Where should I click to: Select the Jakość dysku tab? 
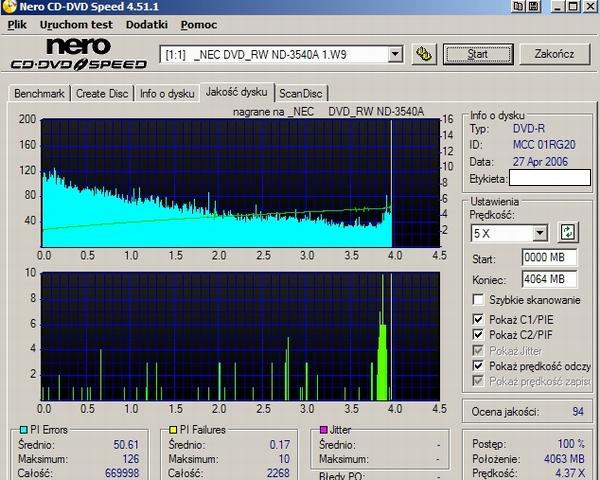point(236,92)
